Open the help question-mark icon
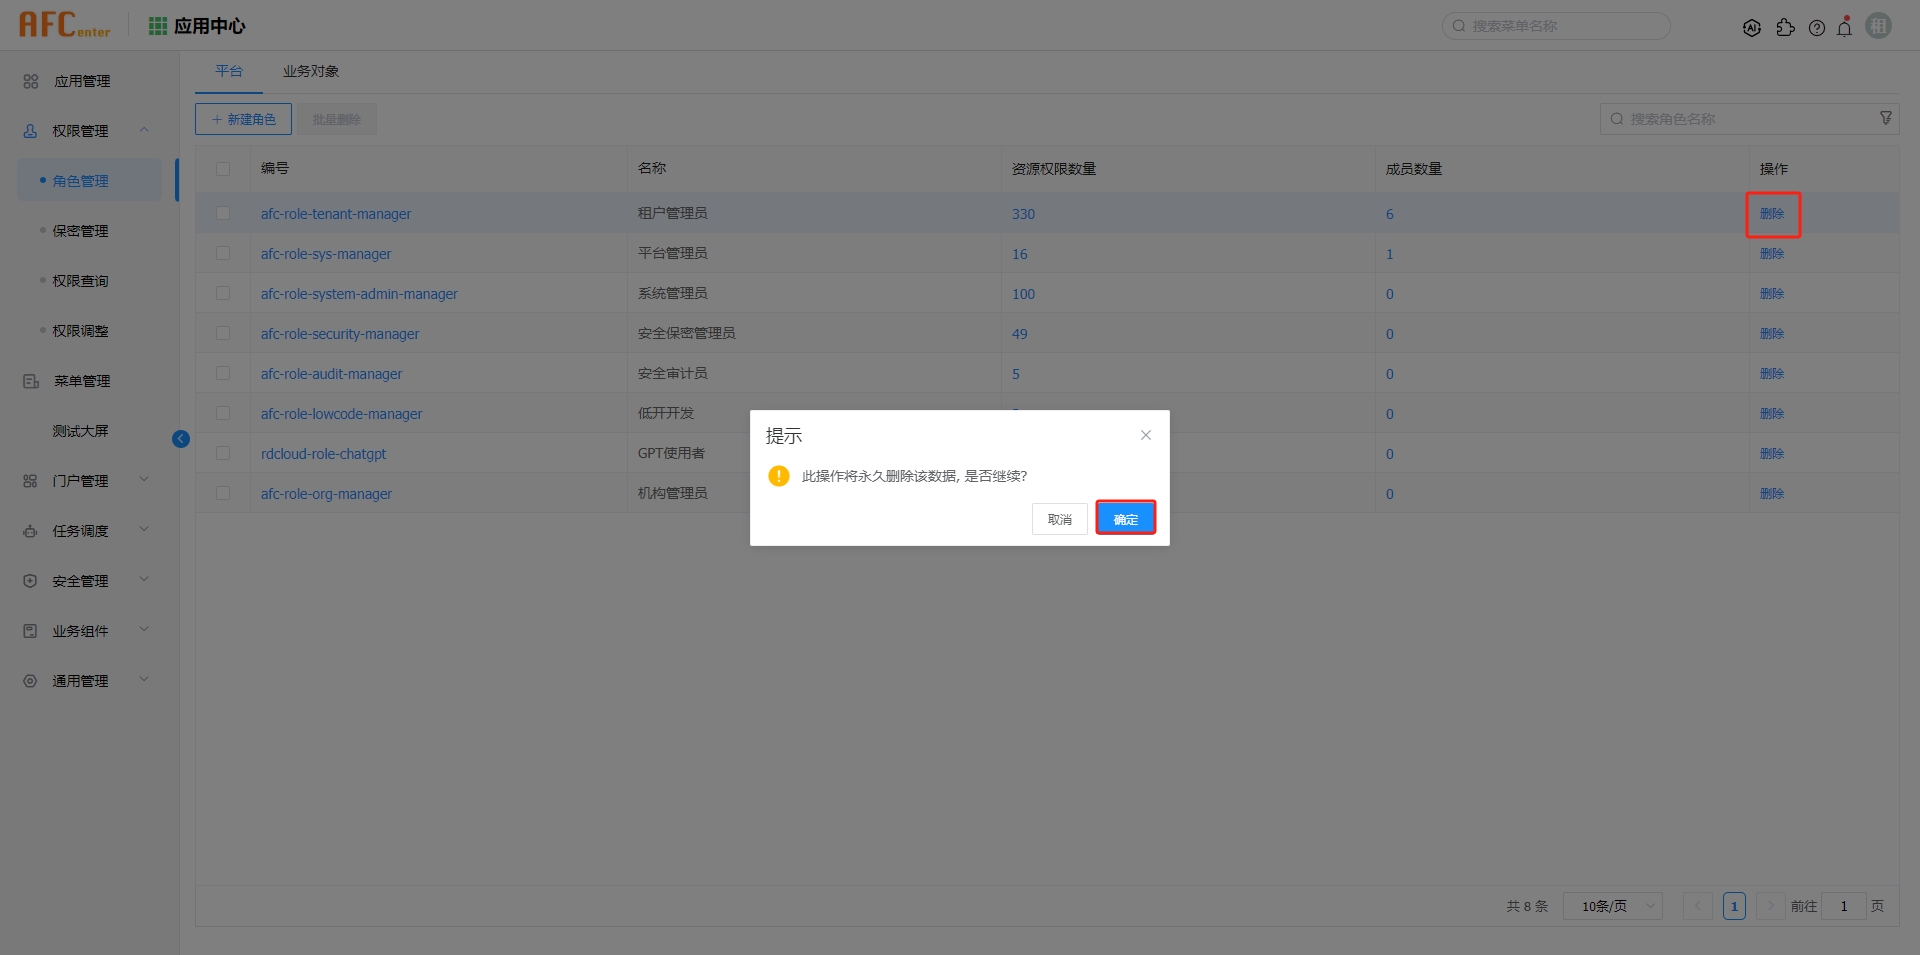The image size is (1920, 955). 1817,27
